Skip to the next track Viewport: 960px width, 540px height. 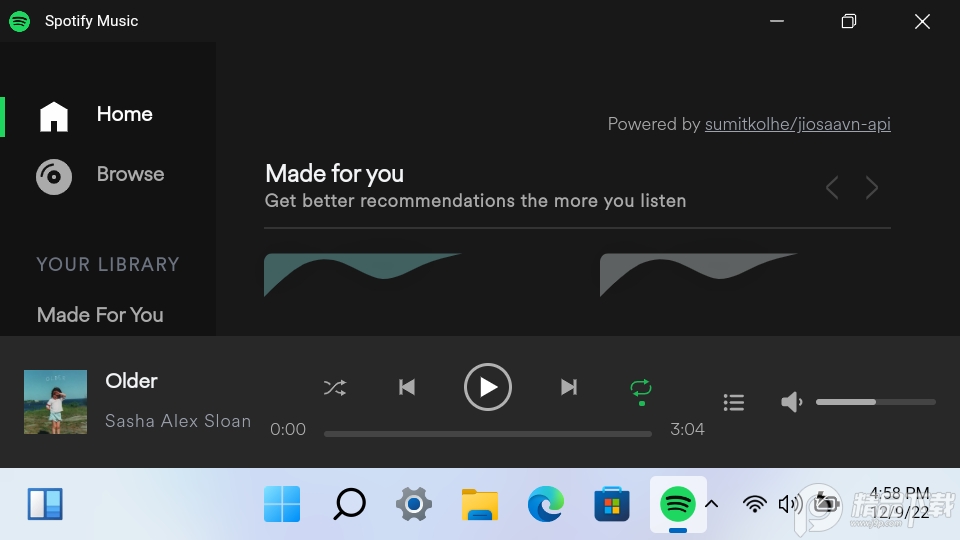click(569, 387)
